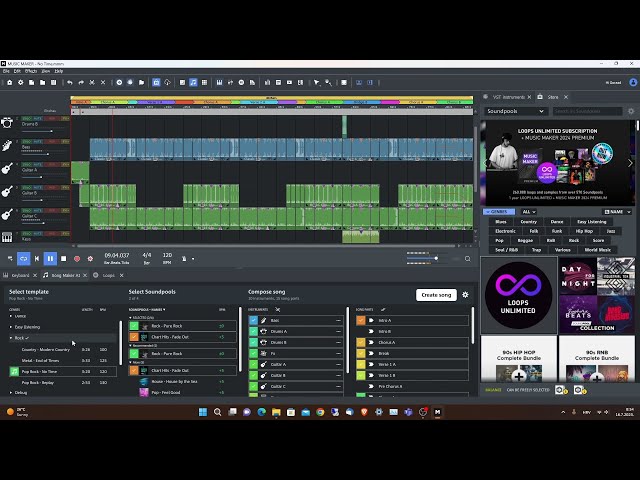
Task: Select the Soul / R&B genre button
Action: pos(507,250)
